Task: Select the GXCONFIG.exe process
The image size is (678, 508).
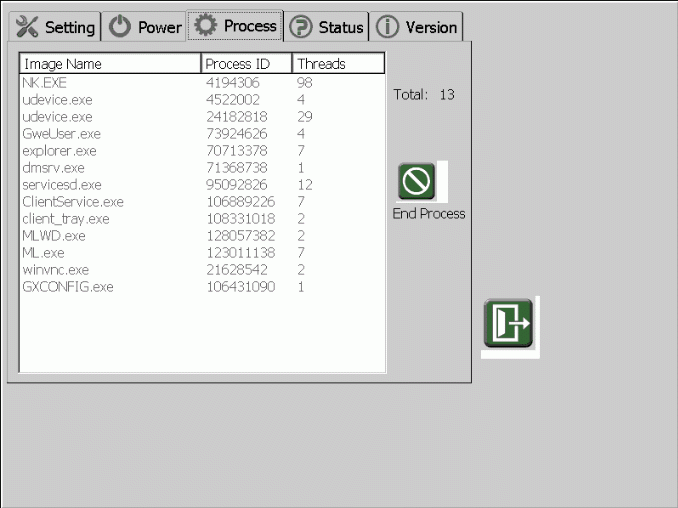Action: click(x=67, y=287)
